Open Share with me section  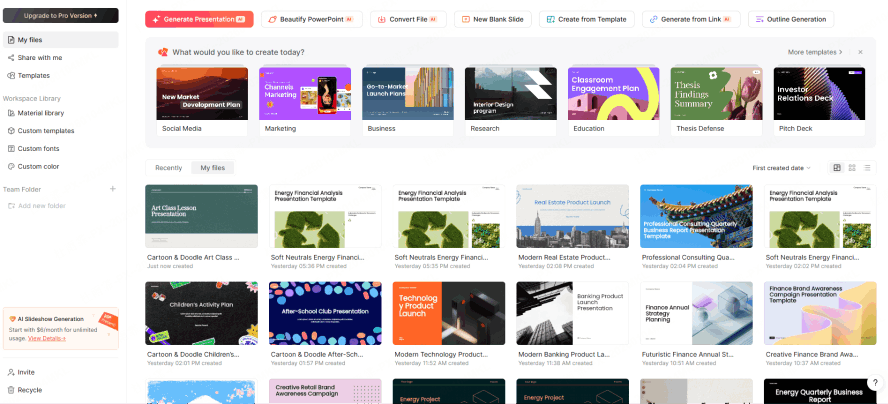(40, 57)
